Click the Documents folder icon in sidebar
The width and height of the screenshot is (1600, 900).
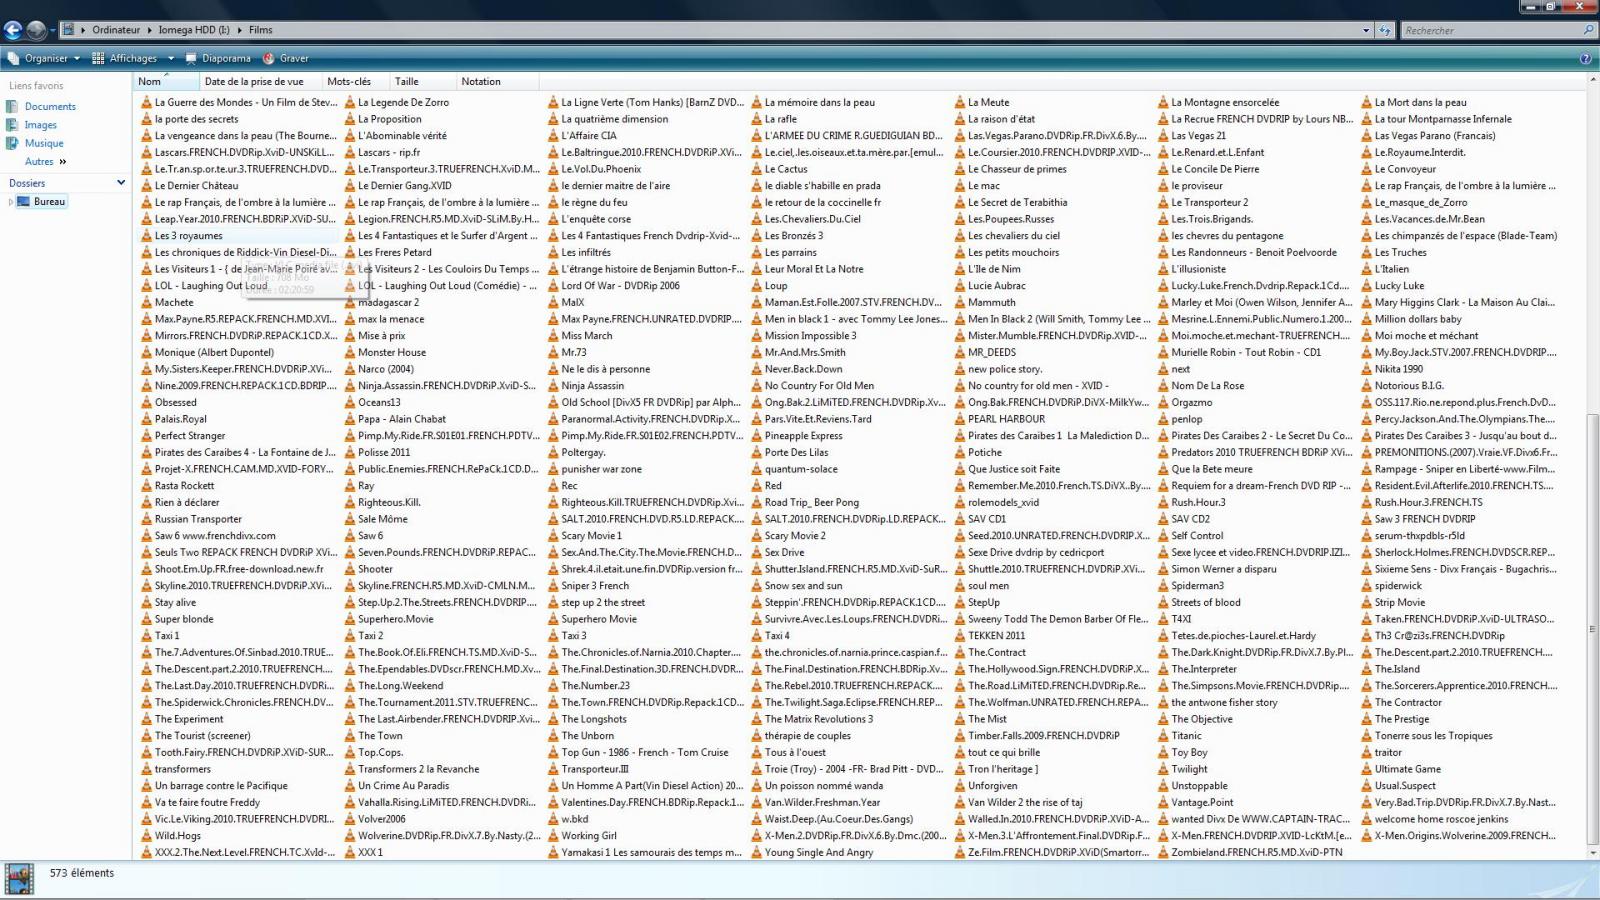pos(13,106)
